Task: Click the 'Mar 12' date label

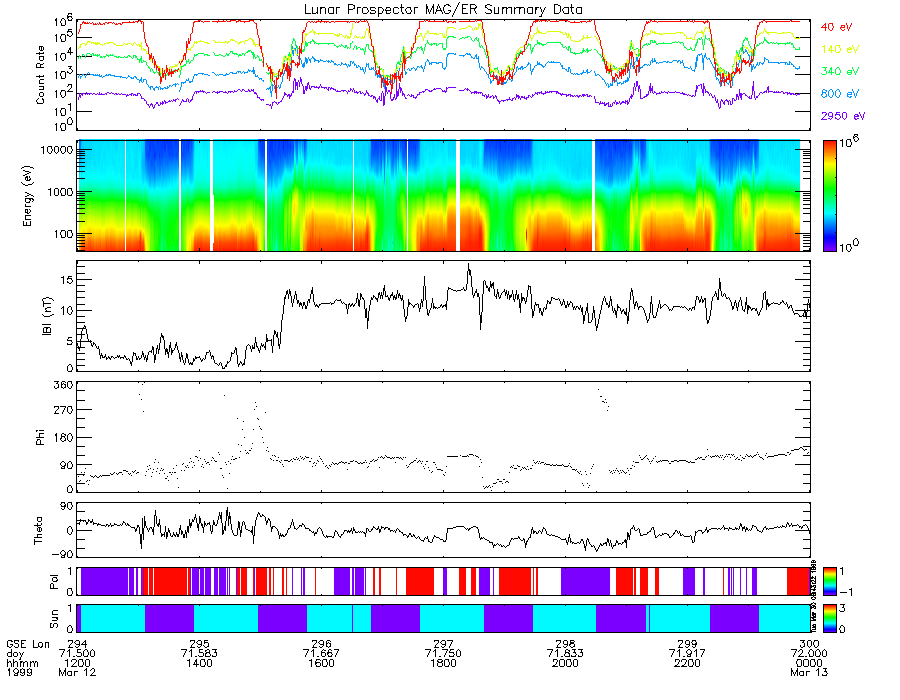Action: pos(77,672)
